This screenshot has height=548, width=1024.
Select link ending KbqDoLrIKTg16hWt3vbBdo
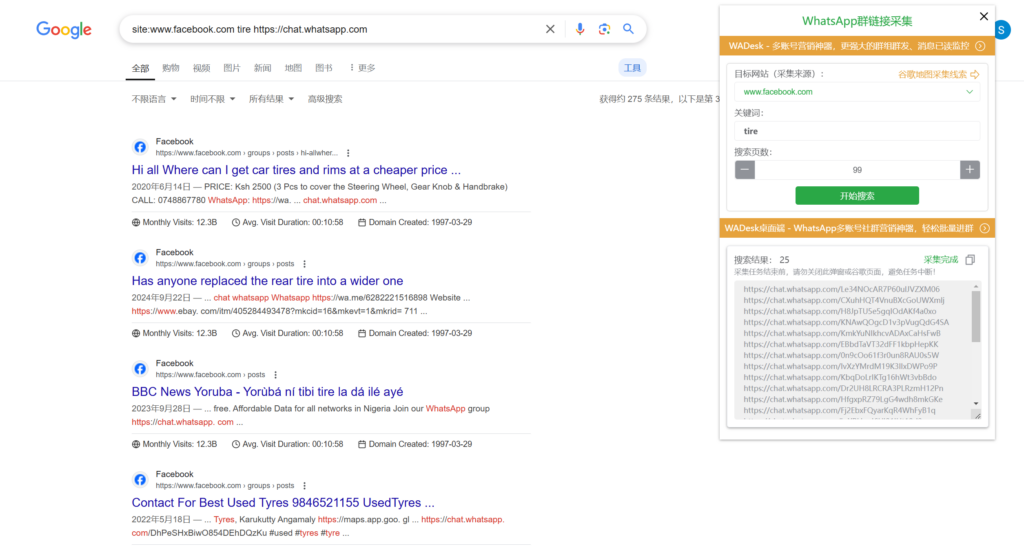pyautogui.click(x=840, y=378)
